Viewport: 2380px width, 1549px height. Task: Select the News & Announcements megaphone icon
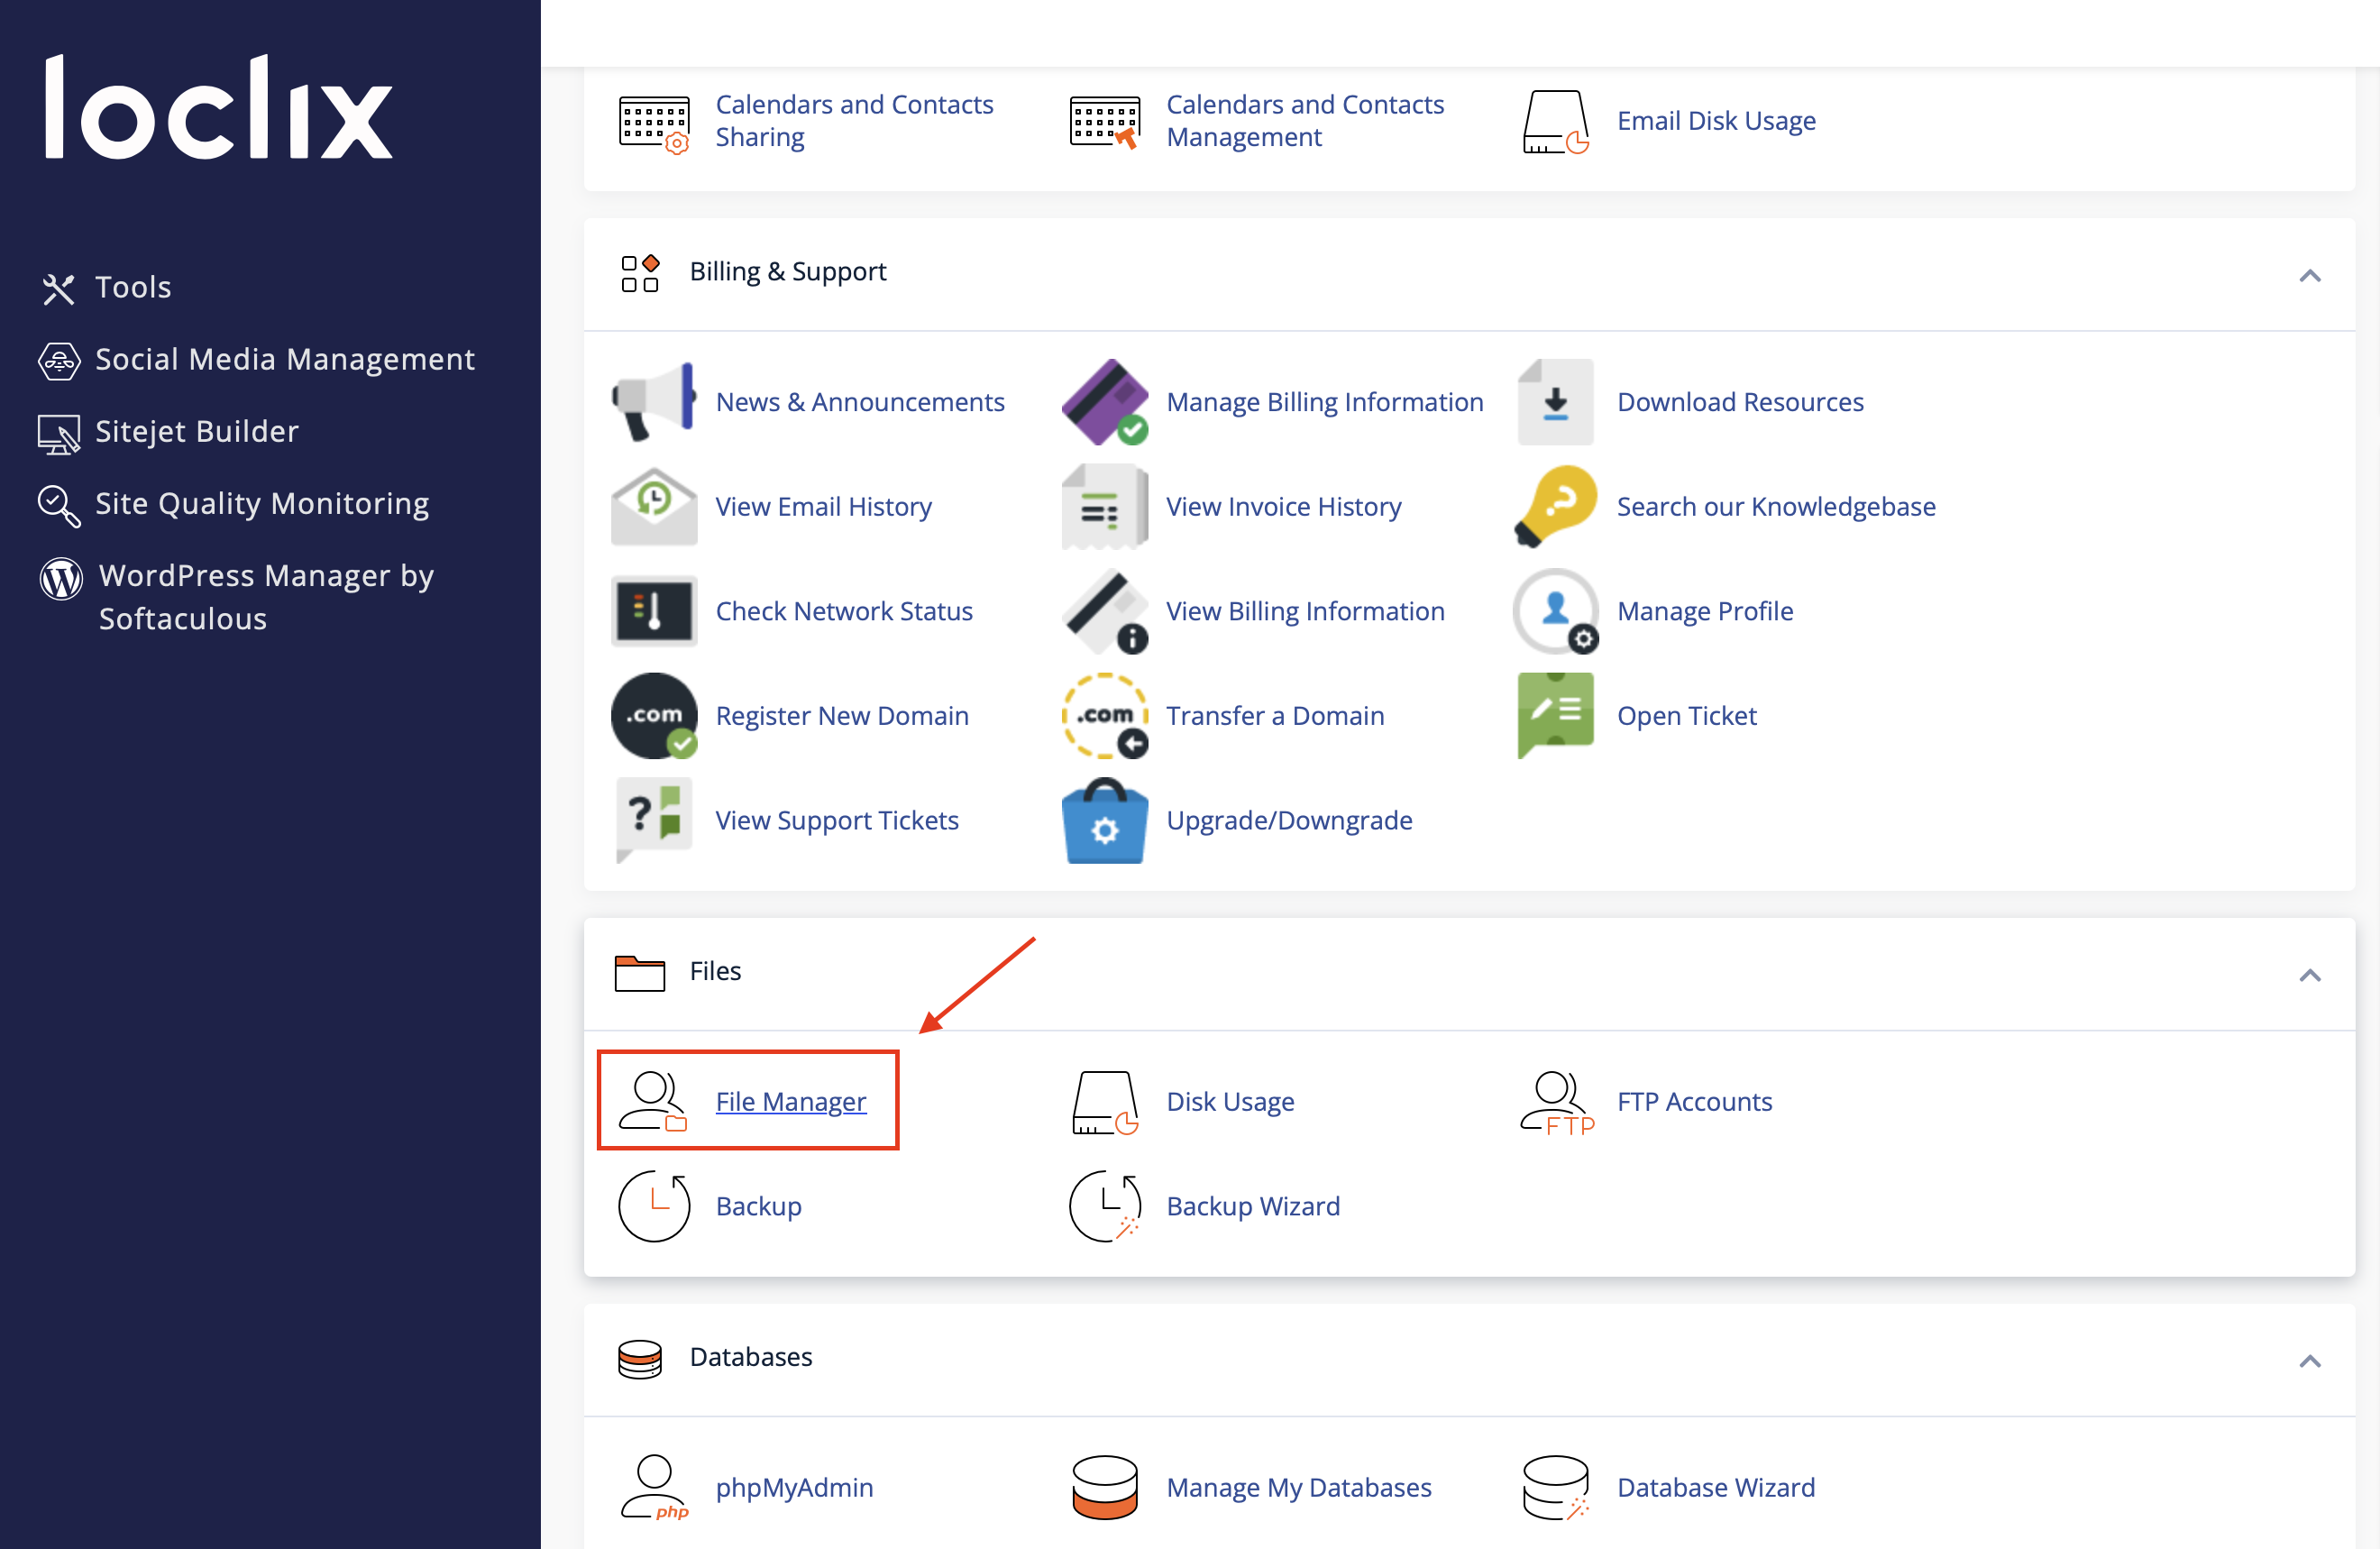[651, 401]
